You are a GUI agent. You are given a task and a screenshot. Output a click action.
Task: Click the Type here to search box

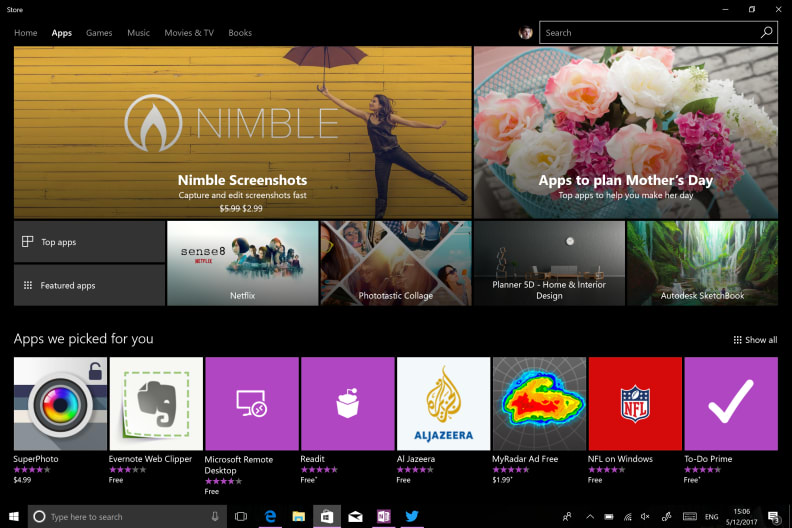coord(125,516)
